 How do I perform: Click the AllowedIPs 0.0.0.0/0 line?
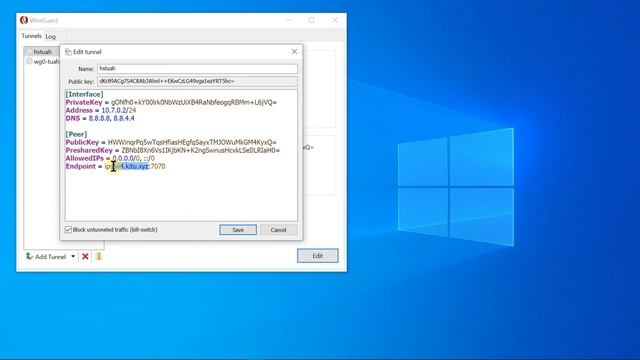pyautogui.click(x=110, y=158)
